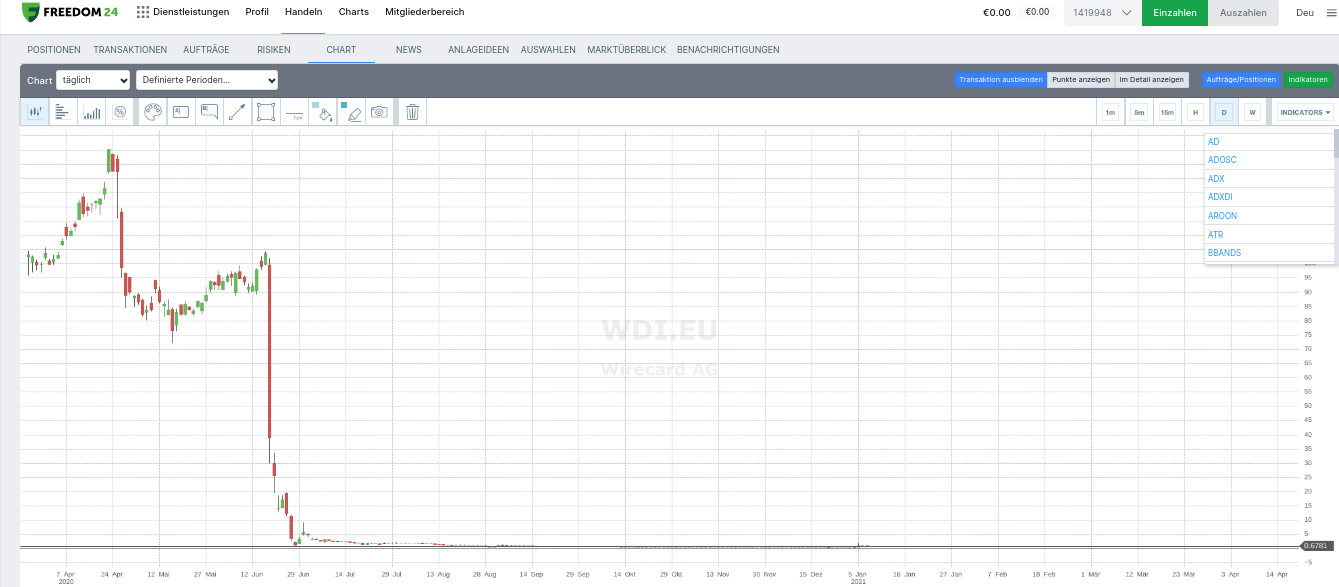Collapse the INDICATORS dropdown
The height and width of the screenshot is (587, 1339).
click(1305, 113)
